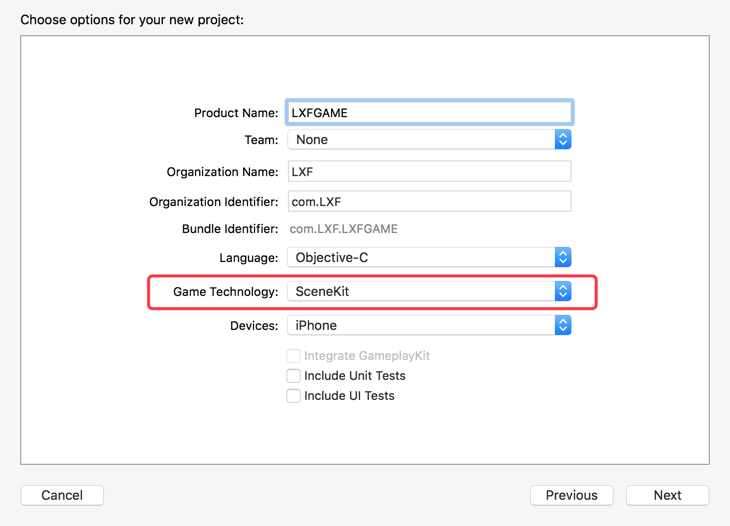
Task: Click the Organization Name field
Action: 429,172
